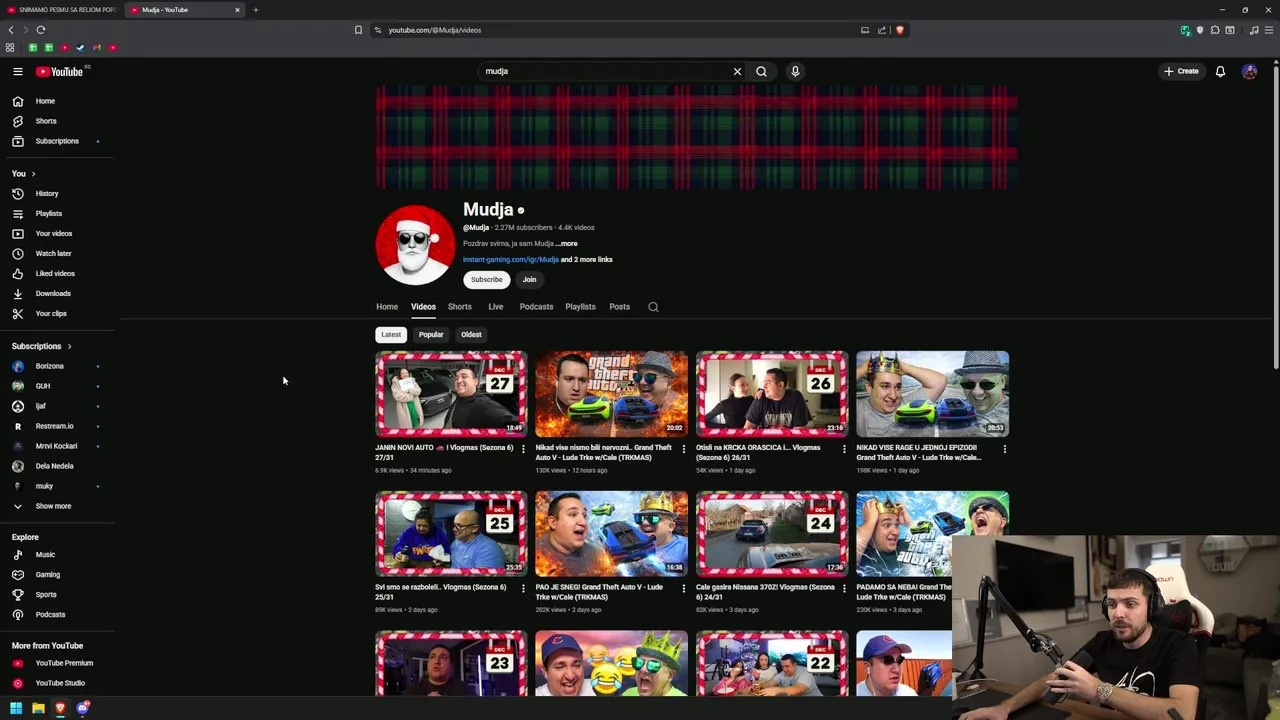
Task: Select the Popular sort chip
Action: (431, 335)
